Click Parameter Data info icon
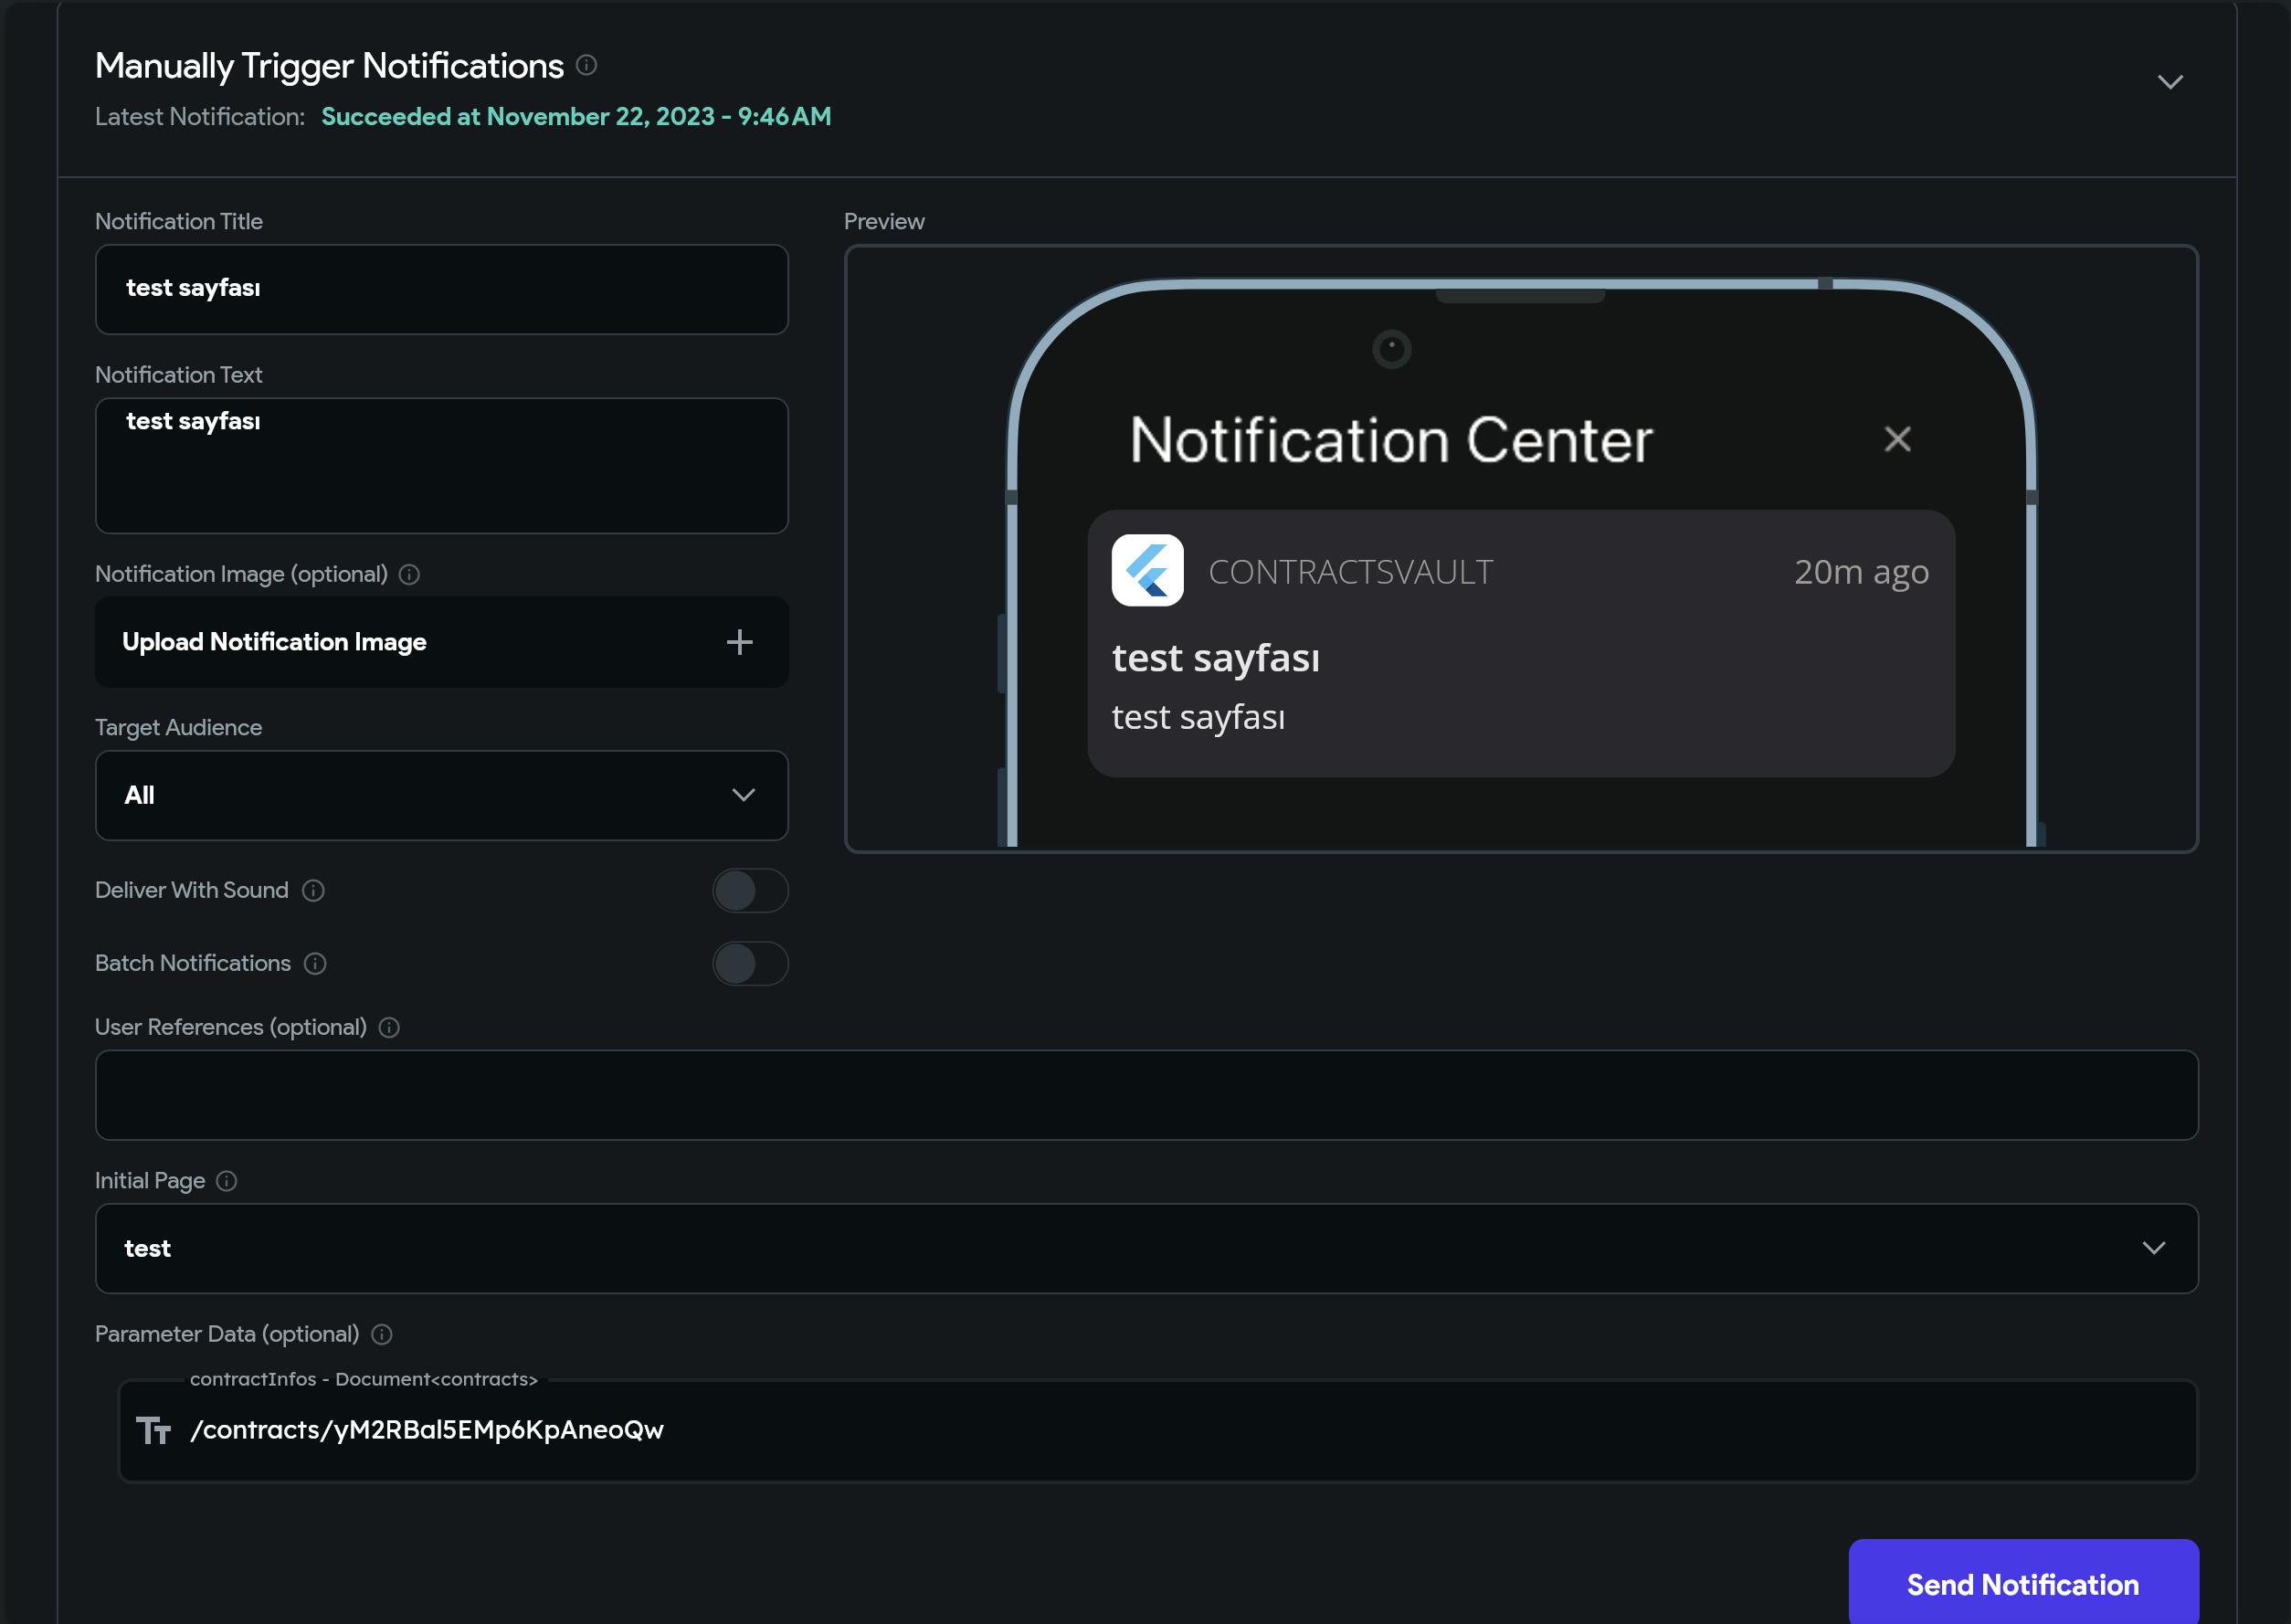 pyautogui.click(x=382, y=1335)
